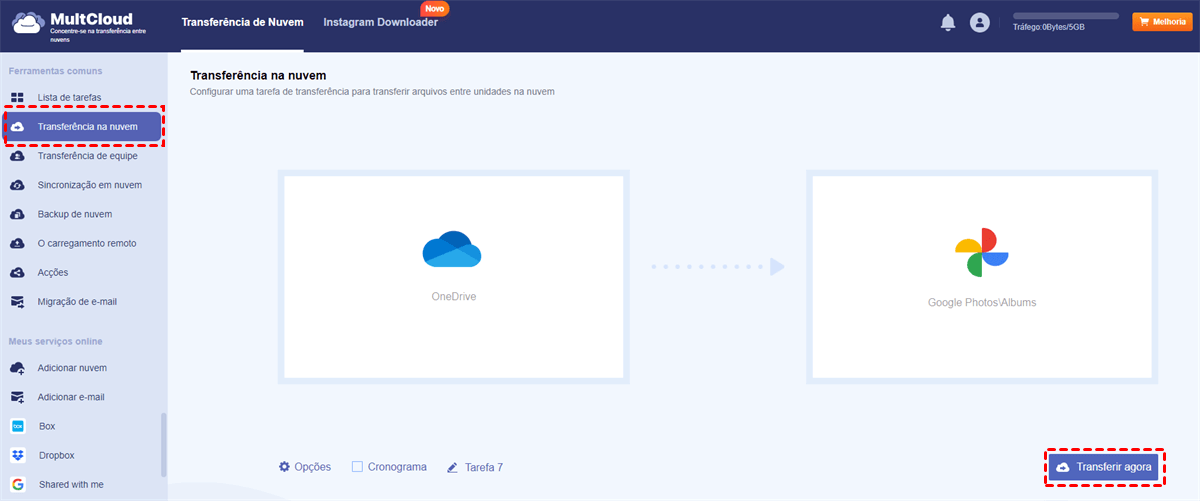Click the Migração de e-mail icon

(18, 301)
